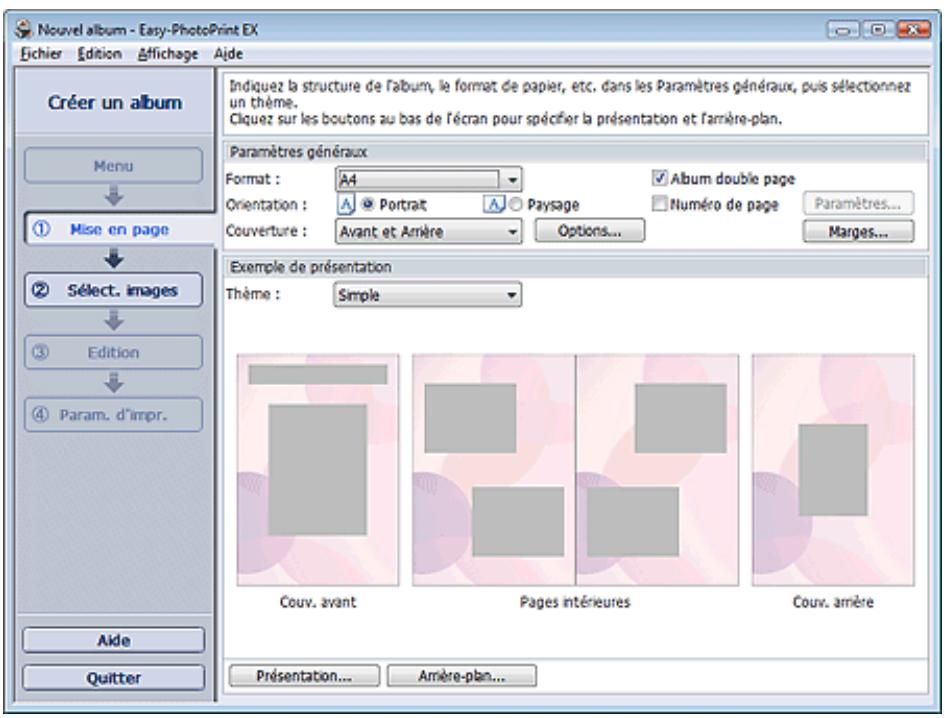
Task: Enable the Numéro de page checkbox
Action: [x=660, y=204]
